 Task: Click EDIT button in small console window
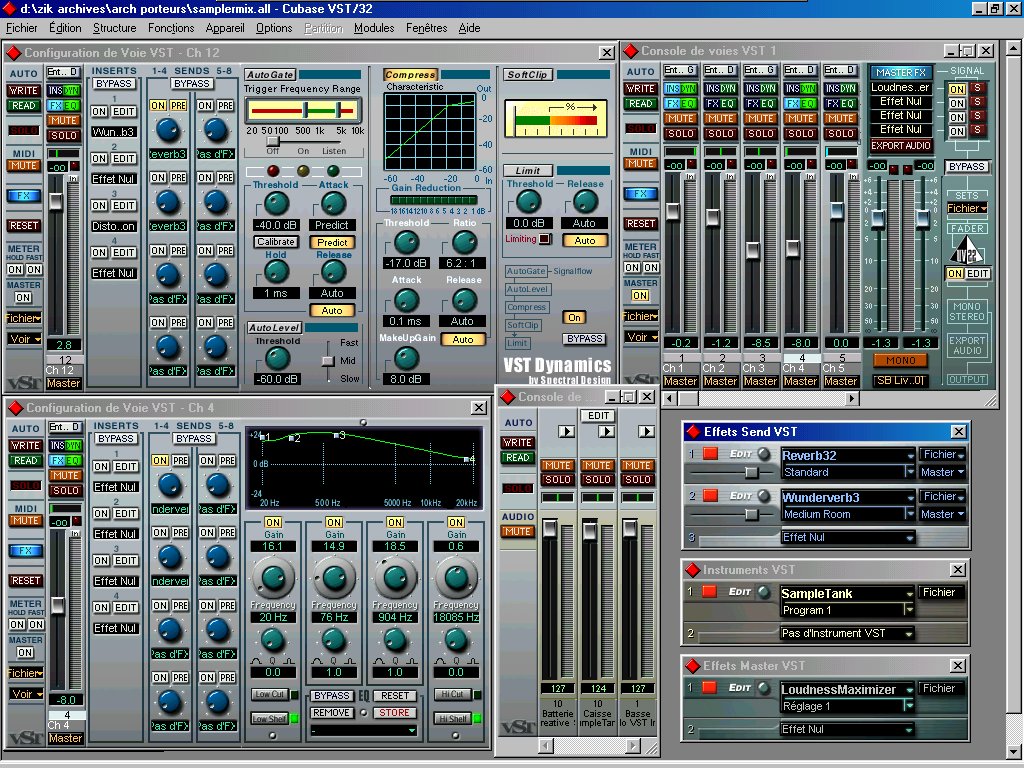598,416
